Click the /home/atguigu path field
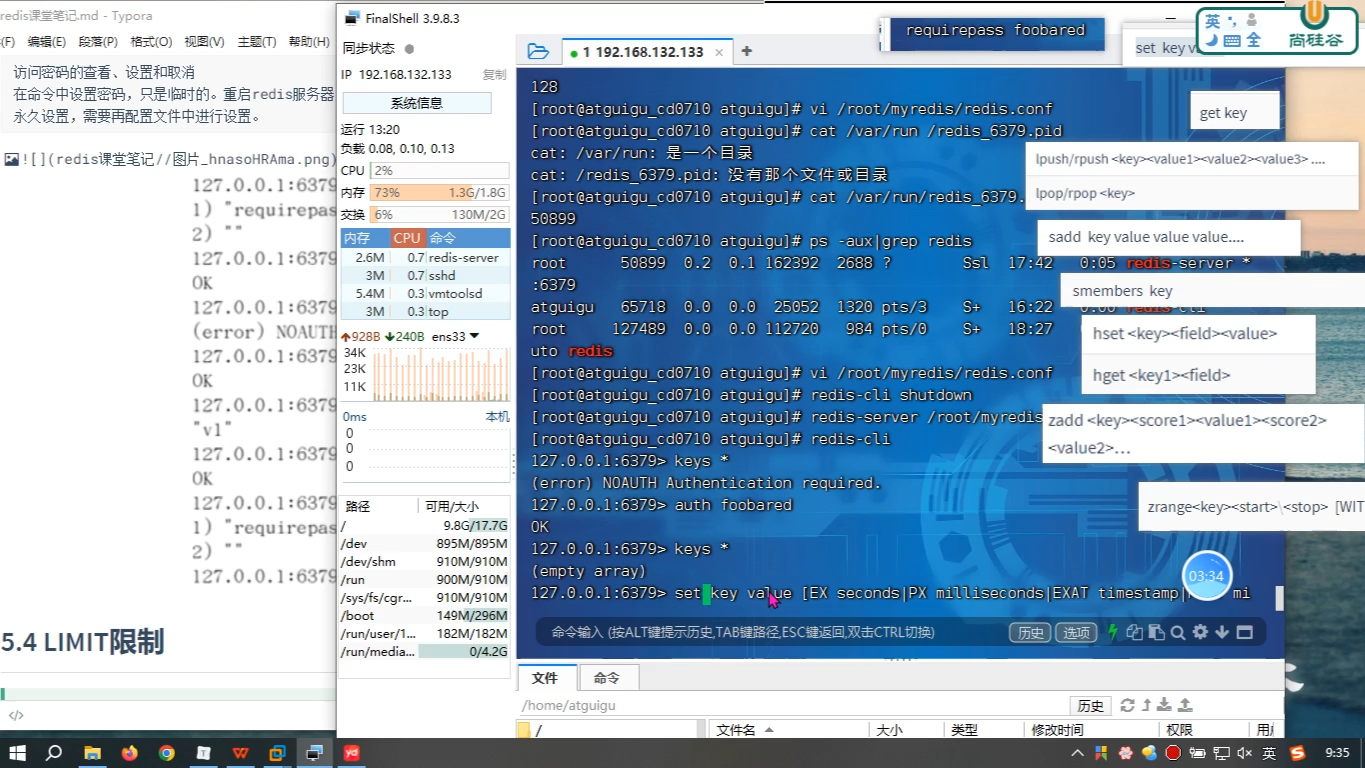 [793, 705]
